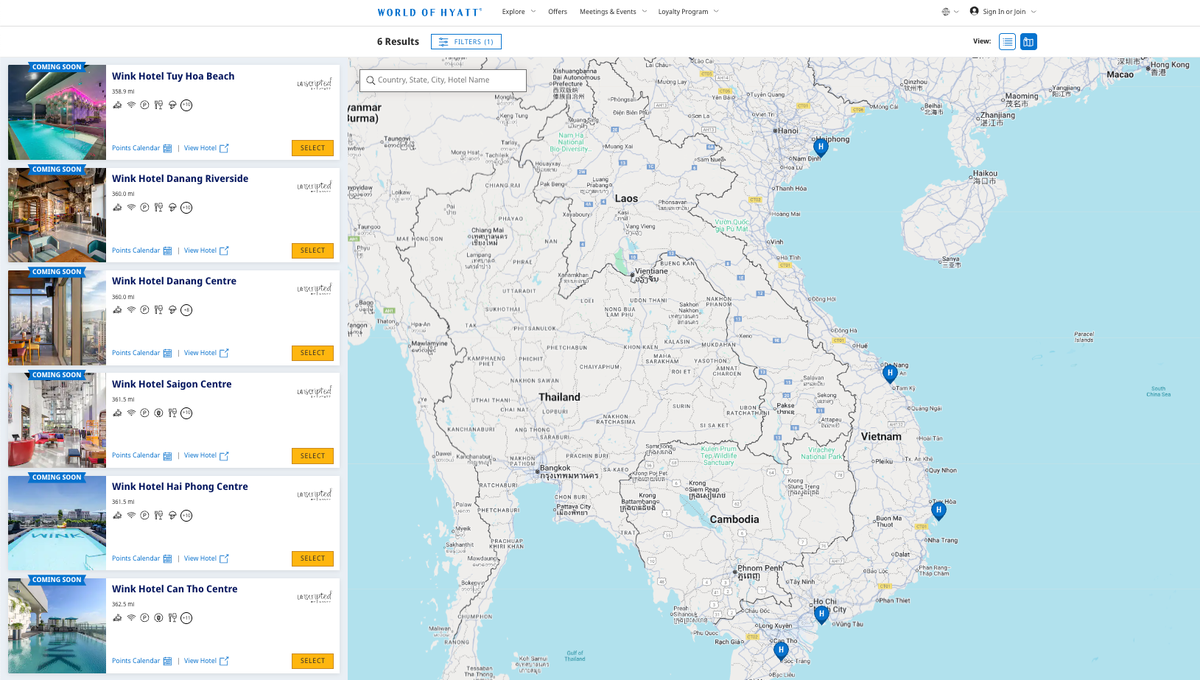Select the list view icon next to View
This screenshot has height=680, width=1200.
[x=1007, y=41]
